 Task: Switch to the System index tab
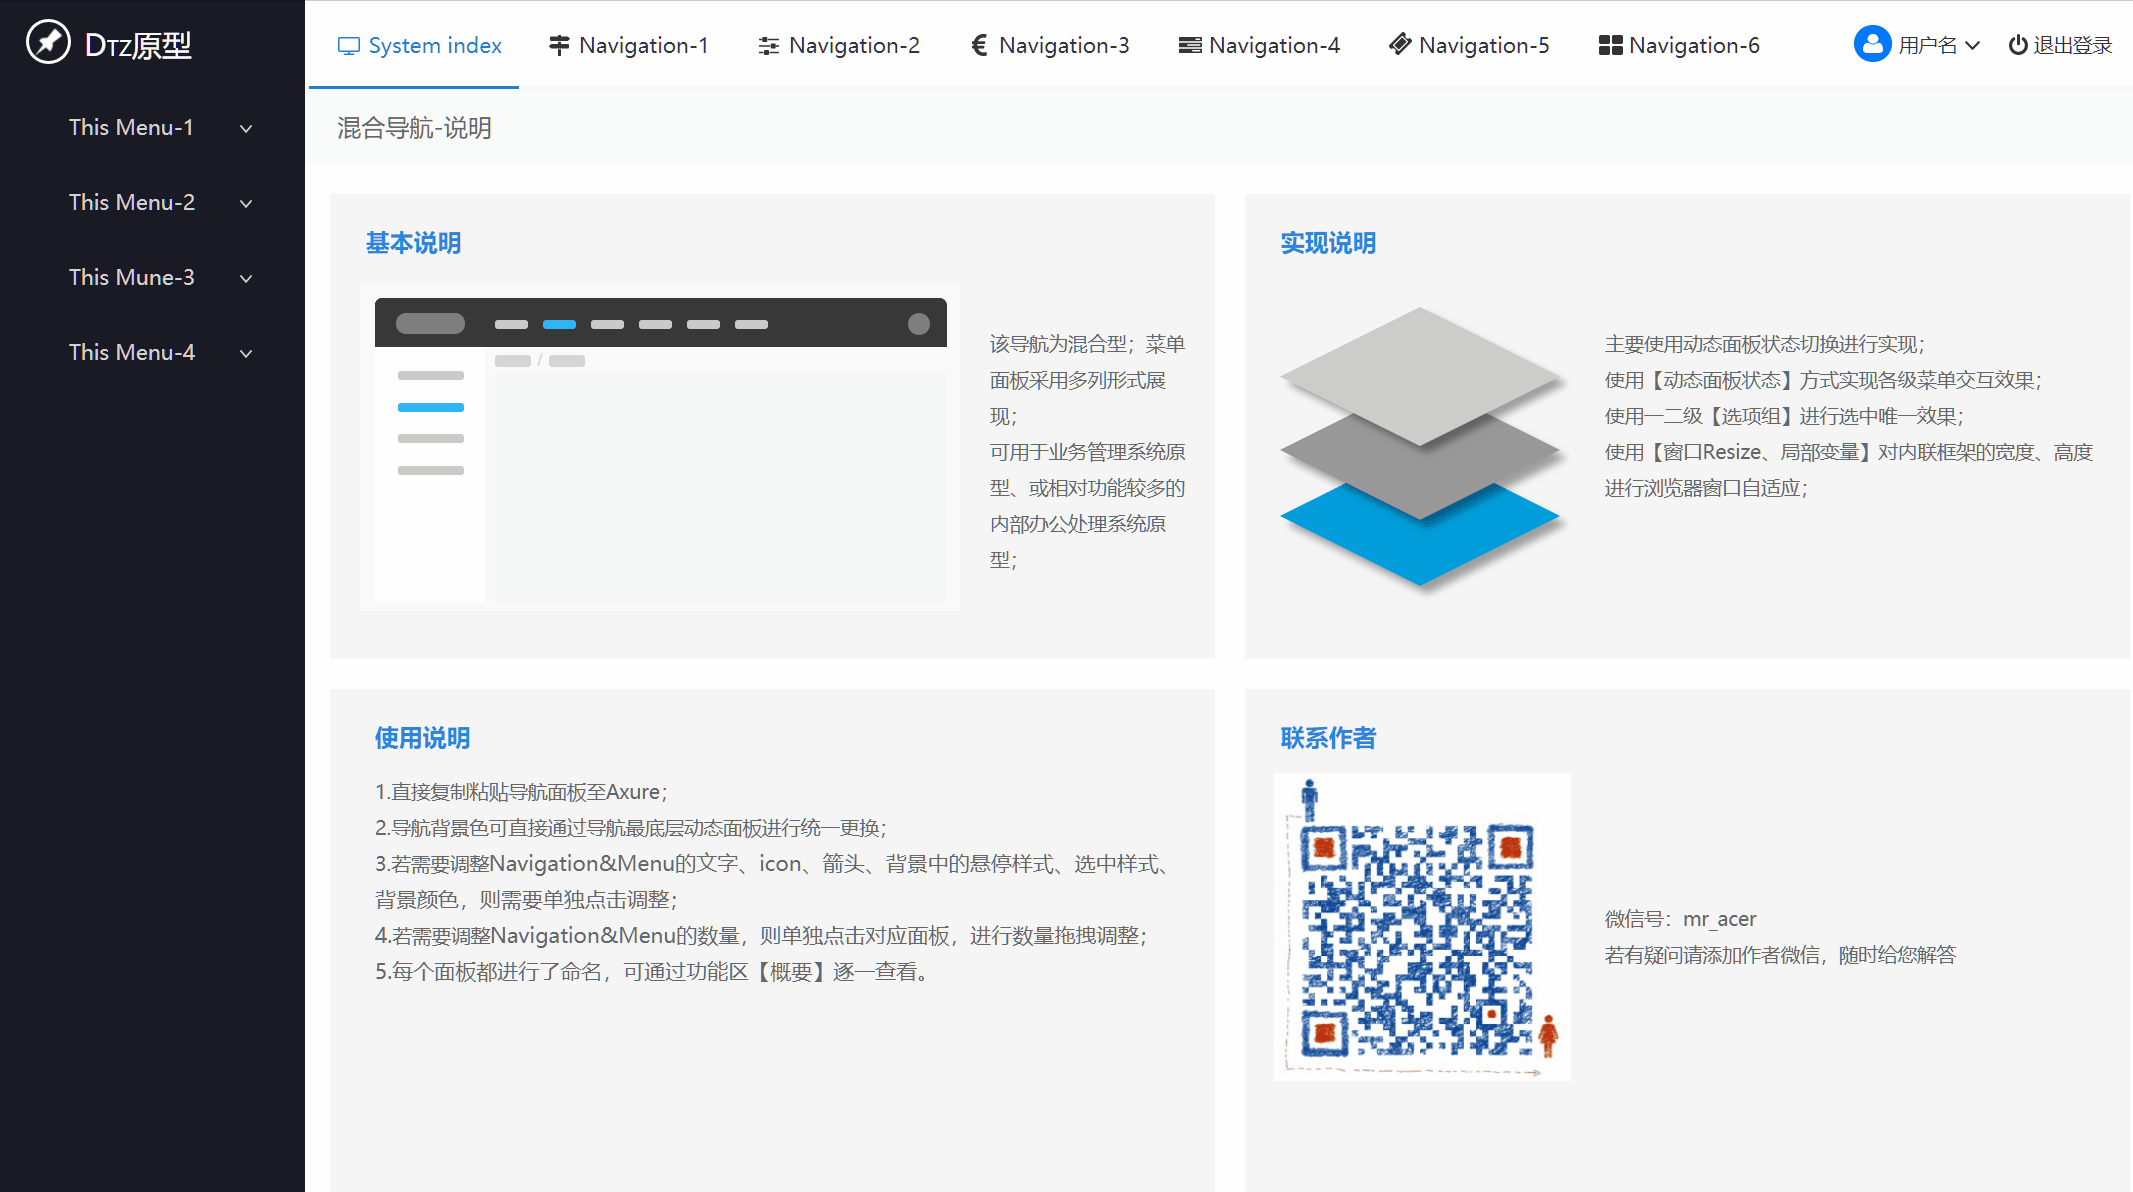(x=414, y=45)
